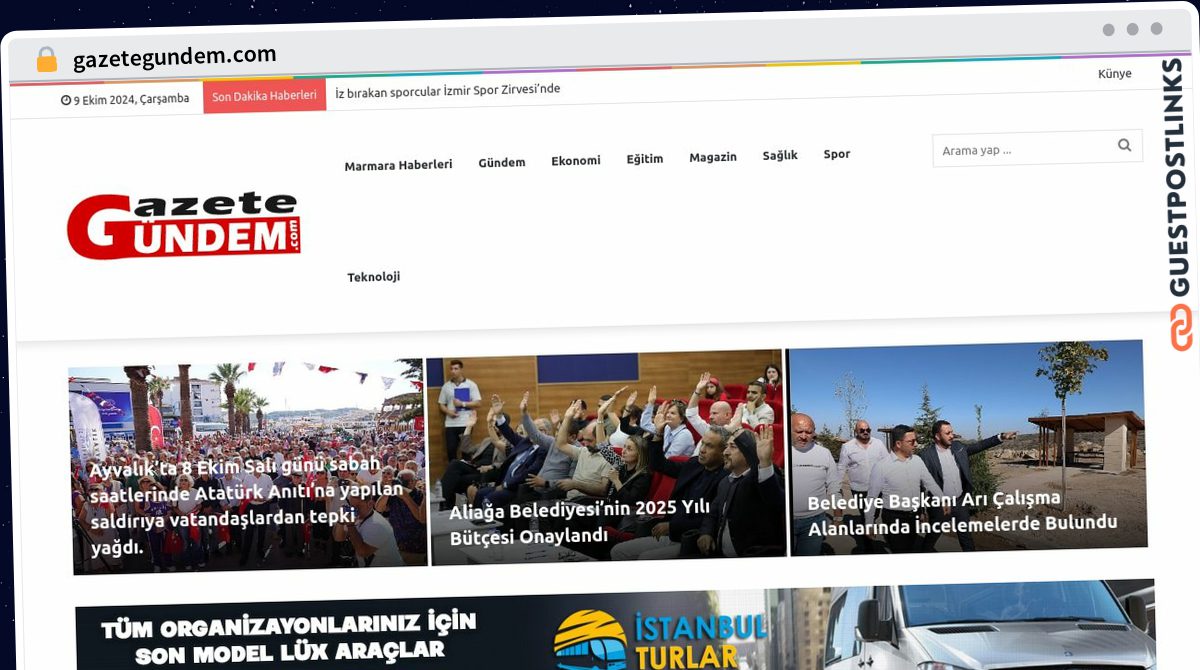This screenshot has height=670, width=1200.
Task: Open the Eğitim category
Action: (645, 159)
